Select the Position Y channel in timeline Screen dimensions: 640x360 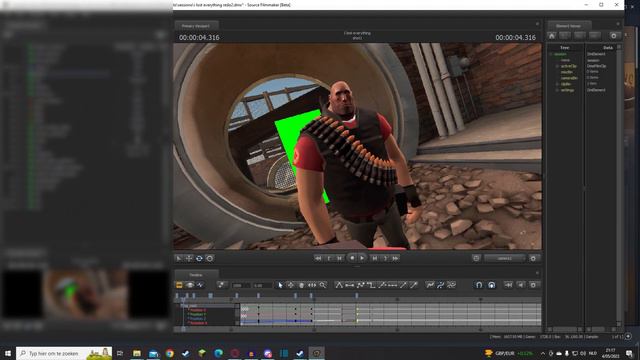point(198,314)
